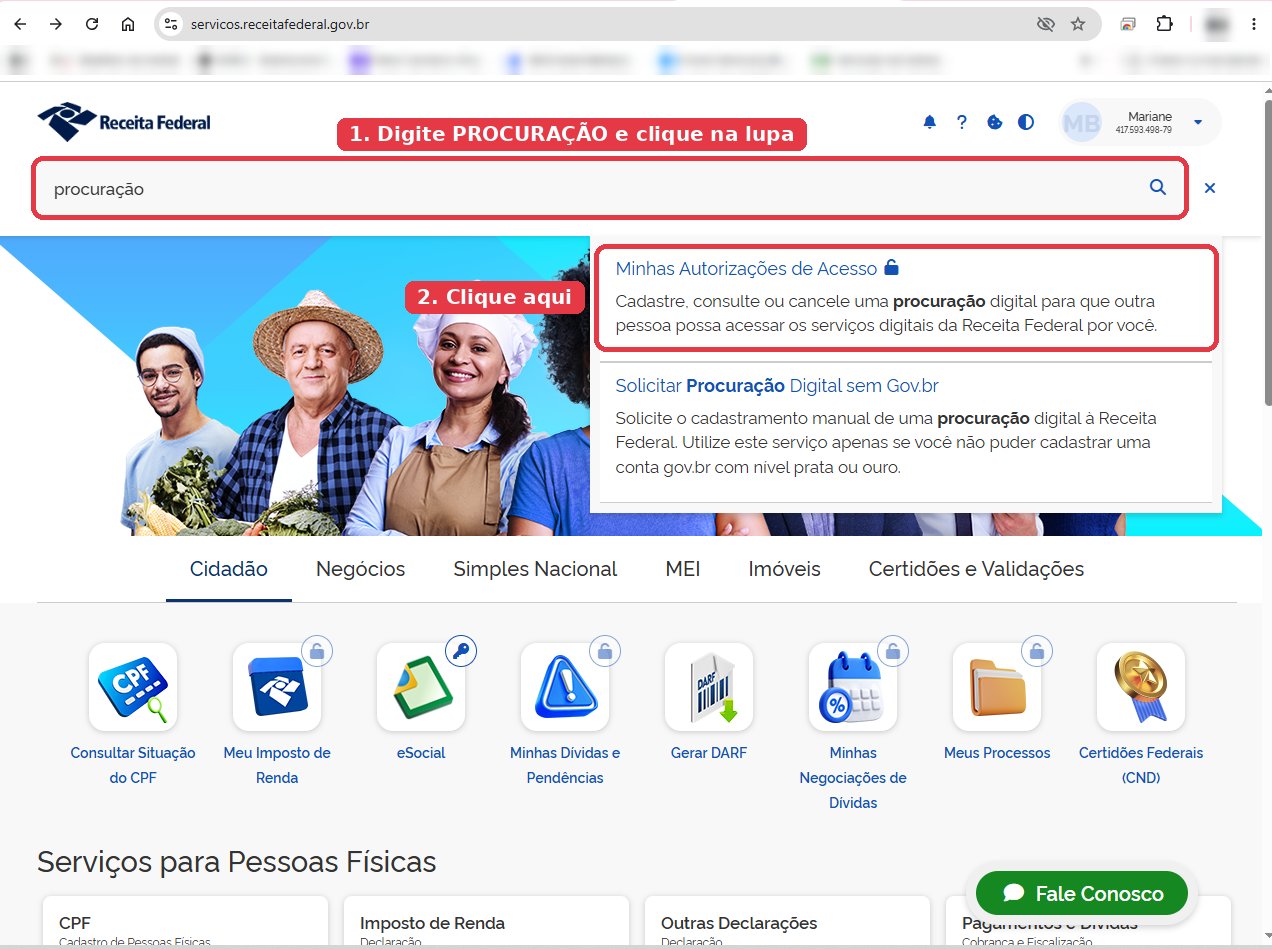
Task: Click the Serviços para Pessoas Físicas heading
Action: (237, 862)
